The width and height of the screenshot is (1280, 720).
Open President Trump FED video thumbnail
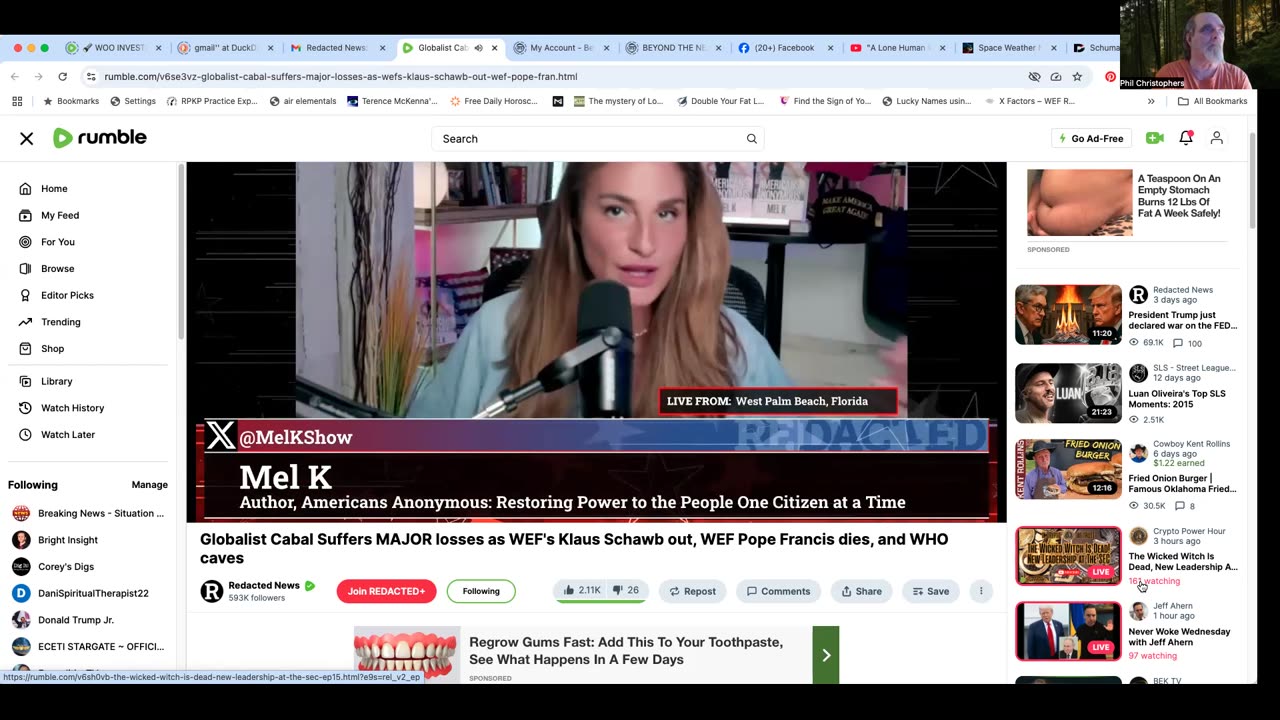1068,315
